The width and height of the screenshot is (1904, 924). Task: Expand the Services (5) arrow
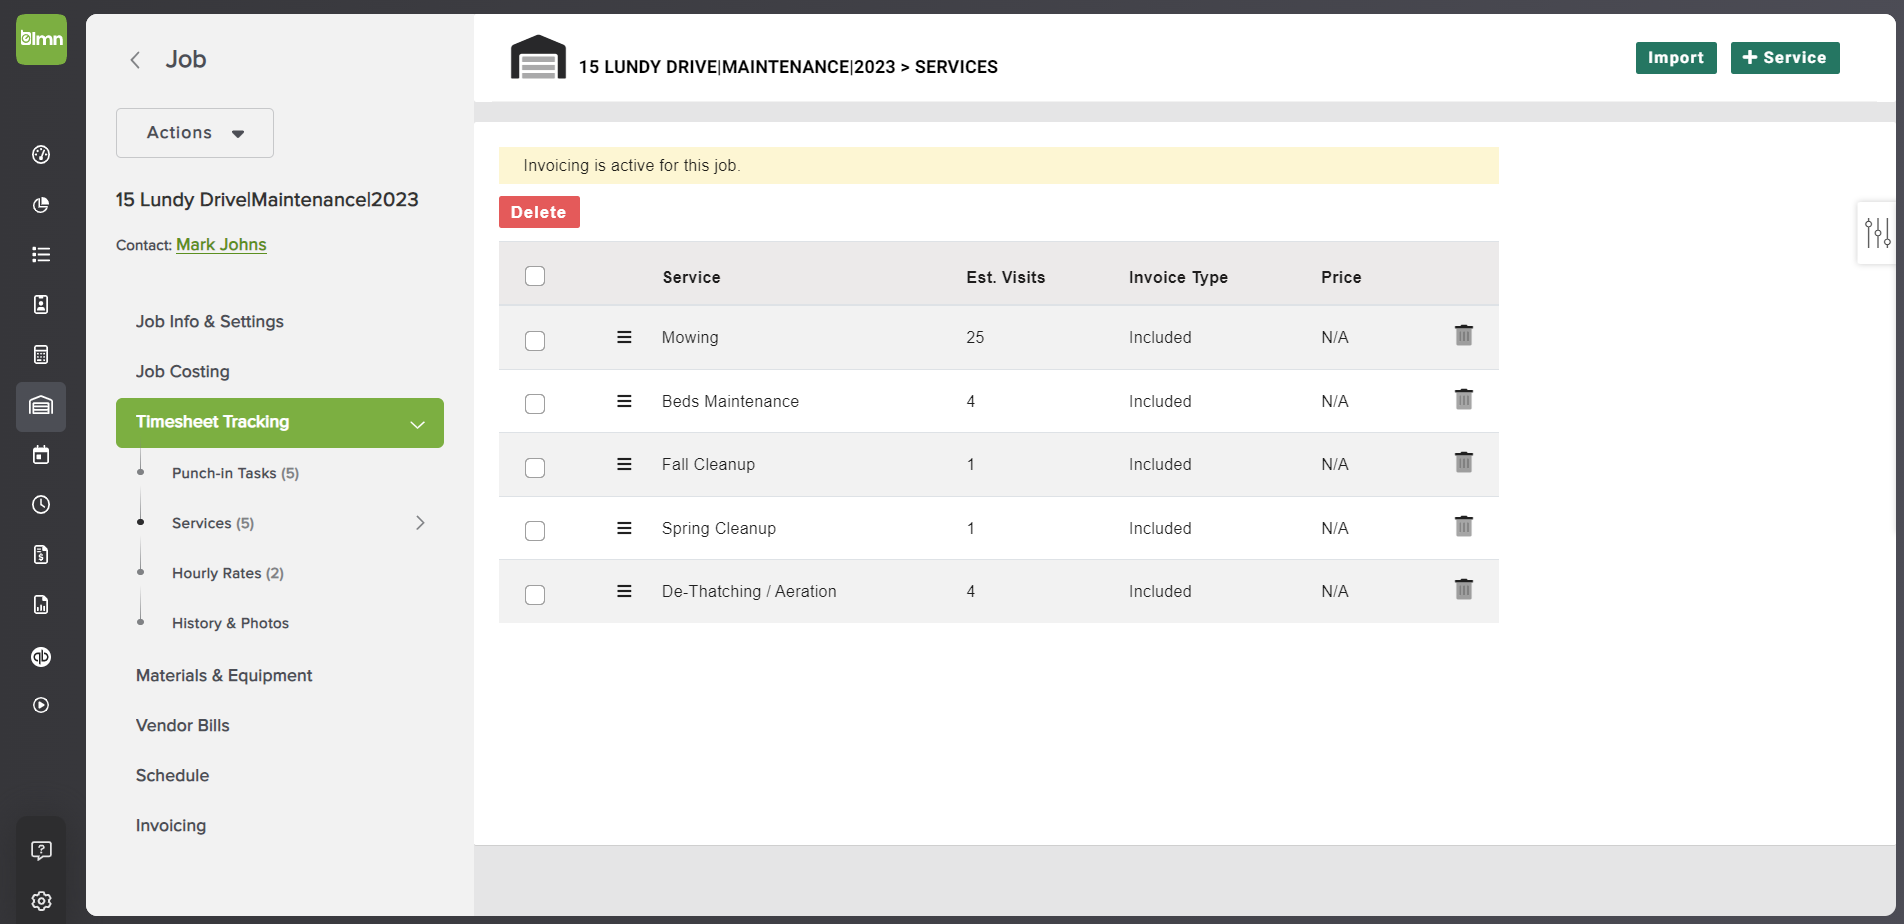click(x=420, y=523)
